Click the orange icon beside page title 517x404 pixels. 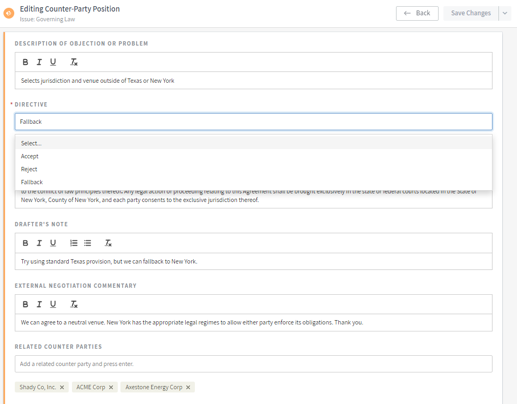pyautogui.click(x=9, y=13)
